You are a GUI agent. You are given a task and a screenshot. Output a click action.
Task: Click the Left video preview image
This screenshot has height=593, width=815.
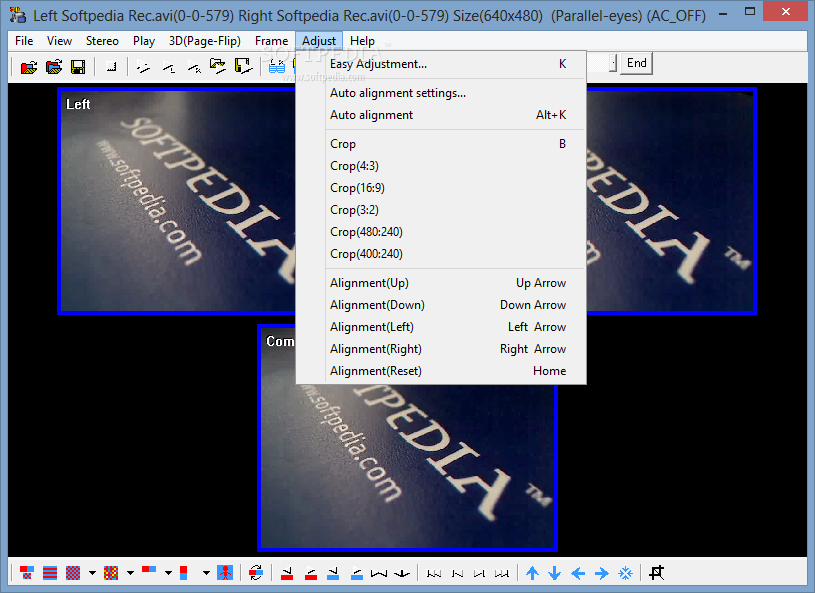(178, 201)
